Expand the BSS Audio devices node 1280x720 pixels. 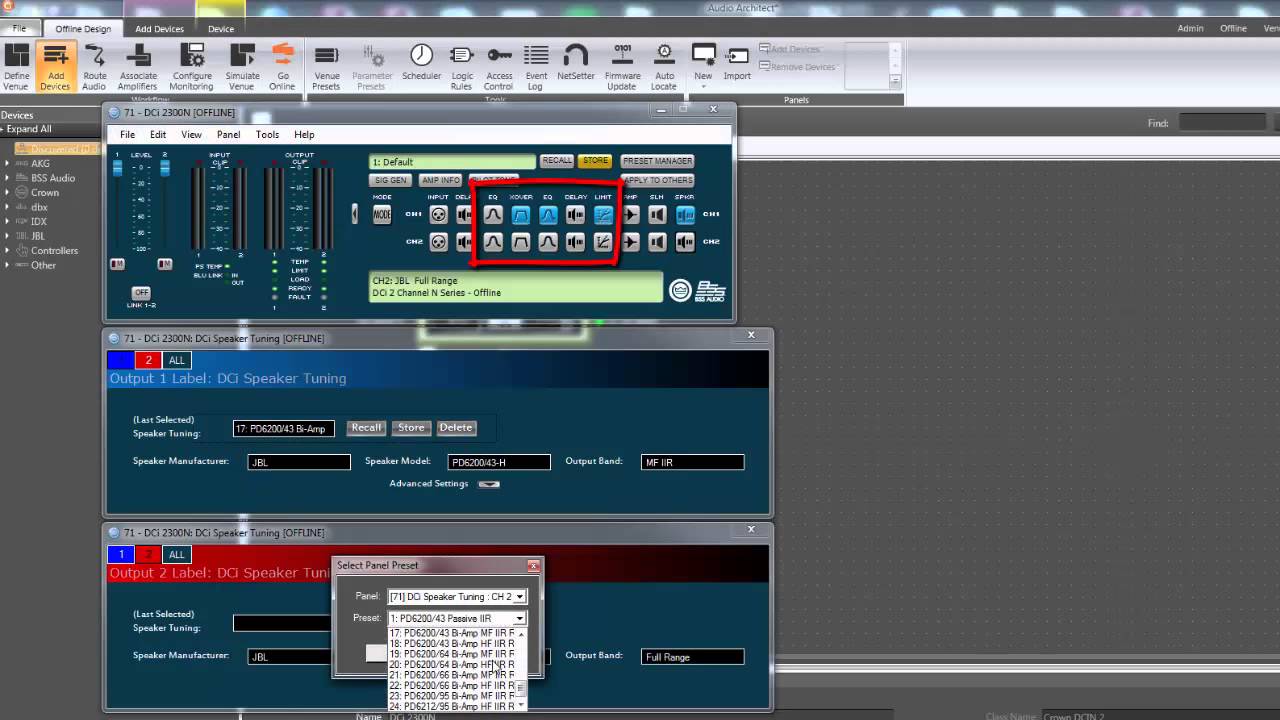(7, 178)
